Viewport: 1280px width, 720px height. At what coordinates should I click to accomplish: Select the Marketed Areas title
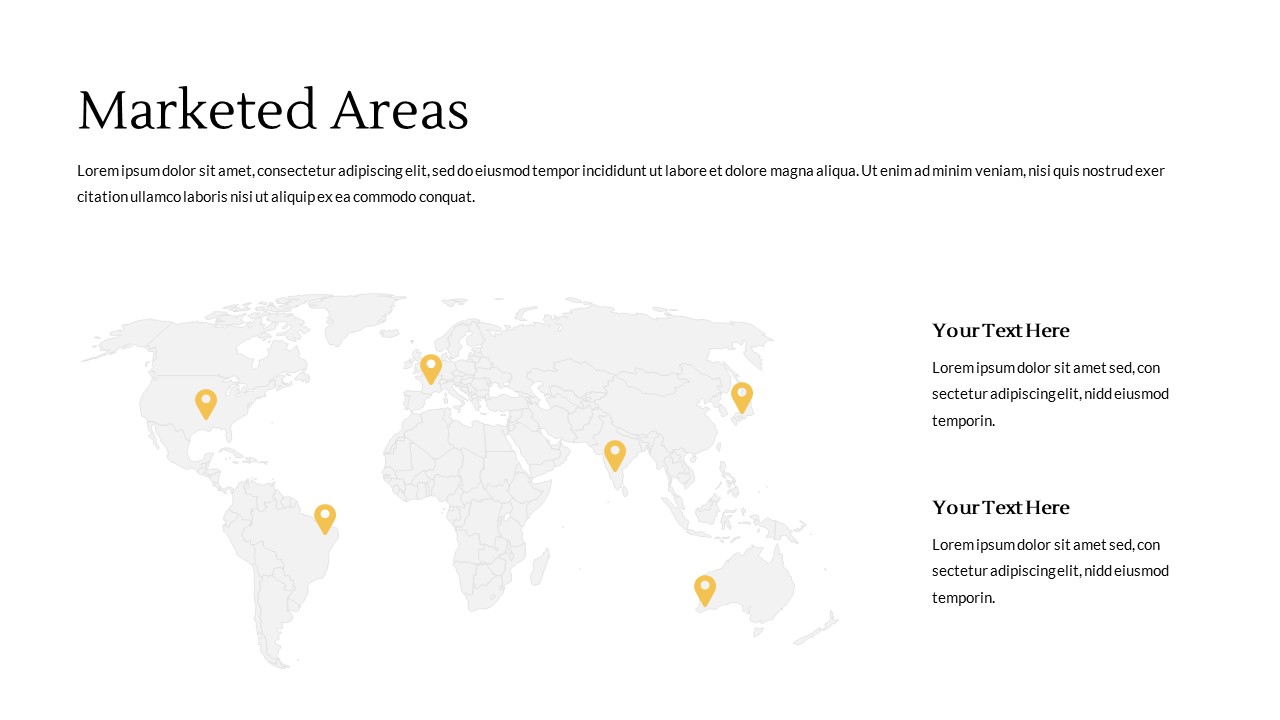(273, 110)
